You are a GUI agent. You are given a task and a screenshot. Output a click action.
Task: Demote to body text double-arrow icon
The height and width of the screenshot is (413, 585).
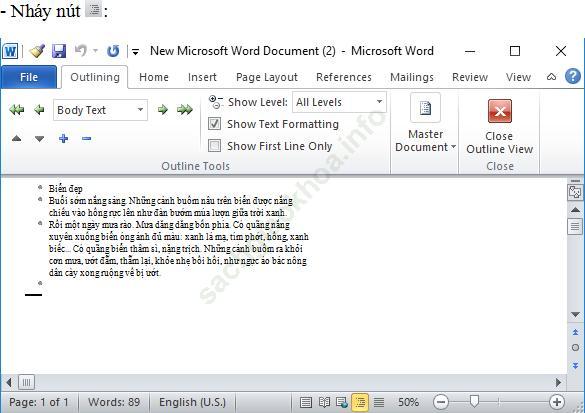(185, 110)
